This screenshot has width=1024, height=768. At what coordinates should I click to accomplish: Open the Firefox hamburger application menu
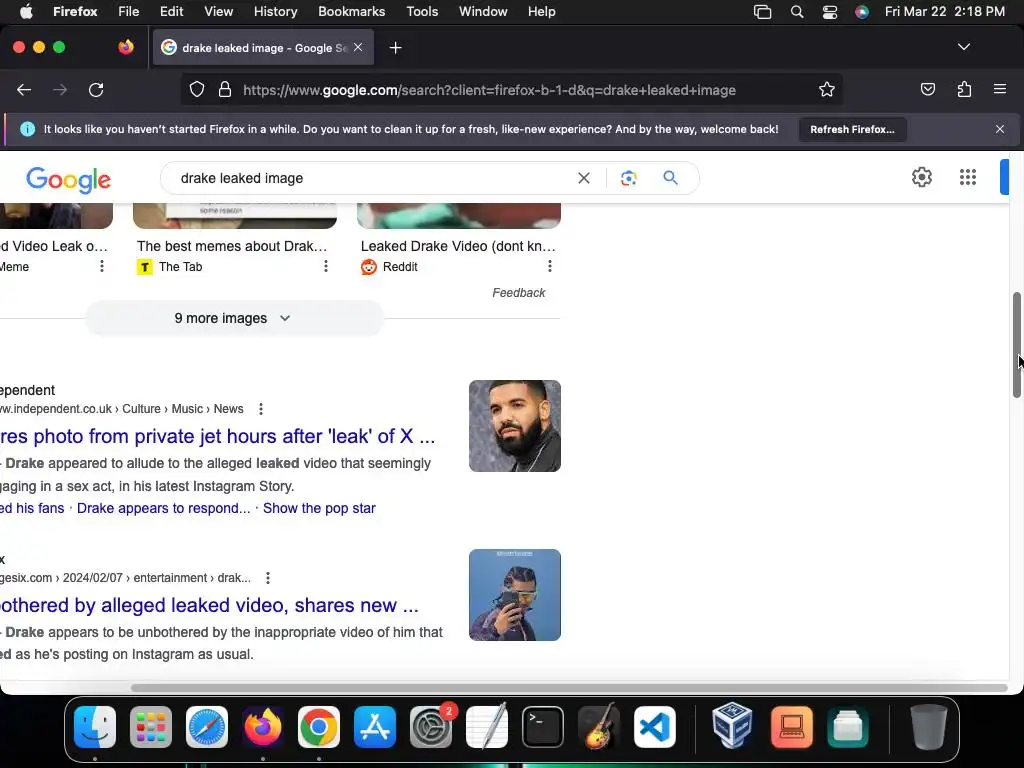point(1000,89)
